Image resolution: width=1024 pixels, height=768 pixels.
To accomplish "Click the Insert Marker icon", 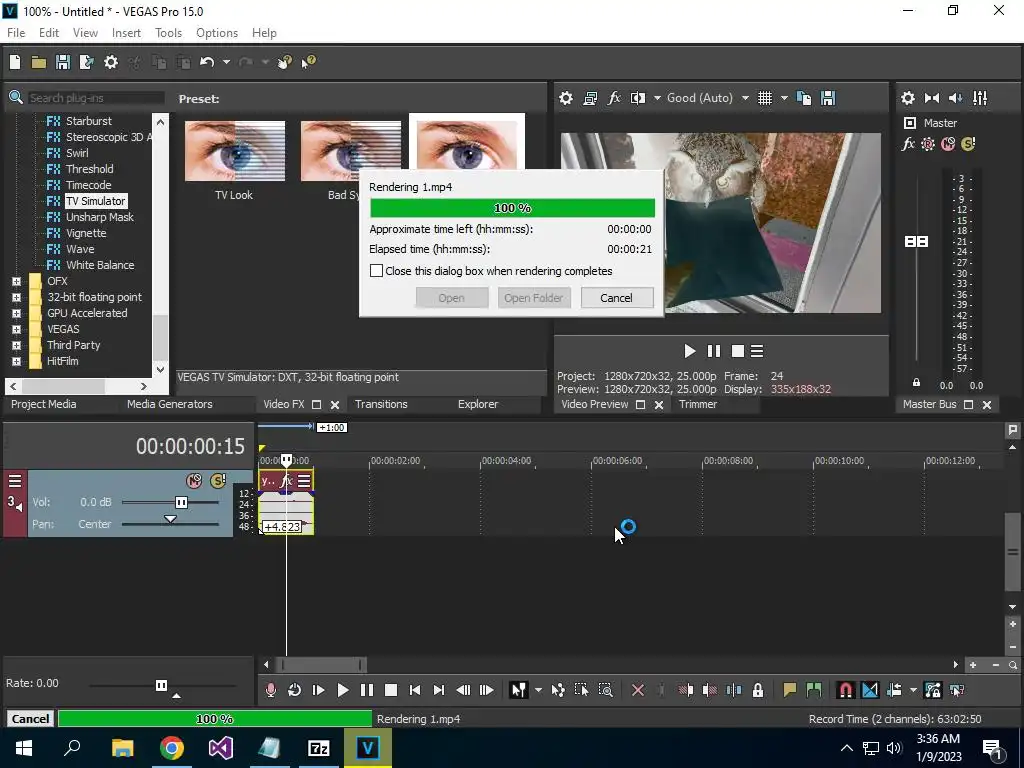I will 790,690.
